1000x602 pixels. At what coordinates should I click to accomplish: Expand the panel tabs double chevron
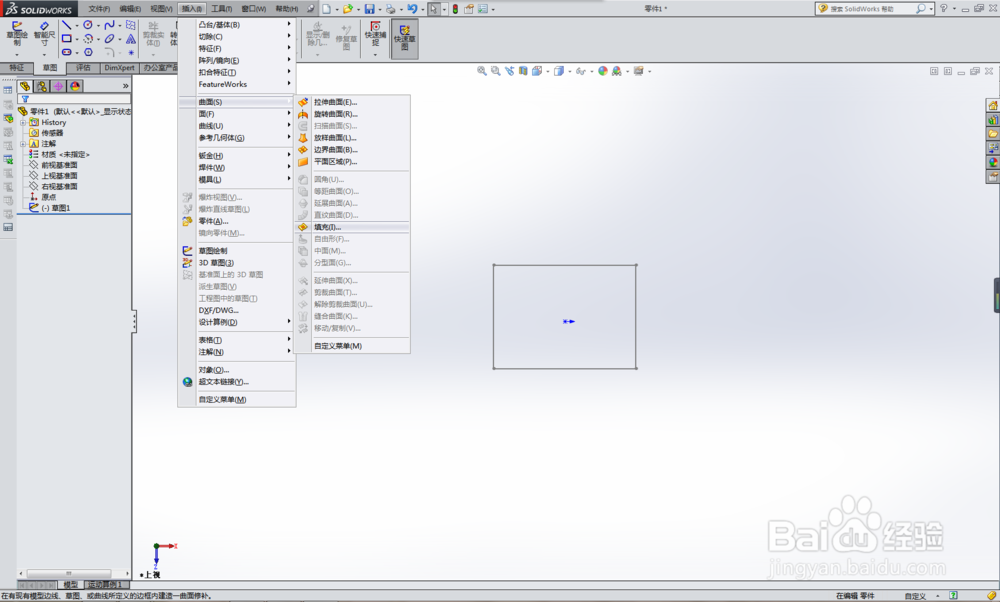(126, 85)
